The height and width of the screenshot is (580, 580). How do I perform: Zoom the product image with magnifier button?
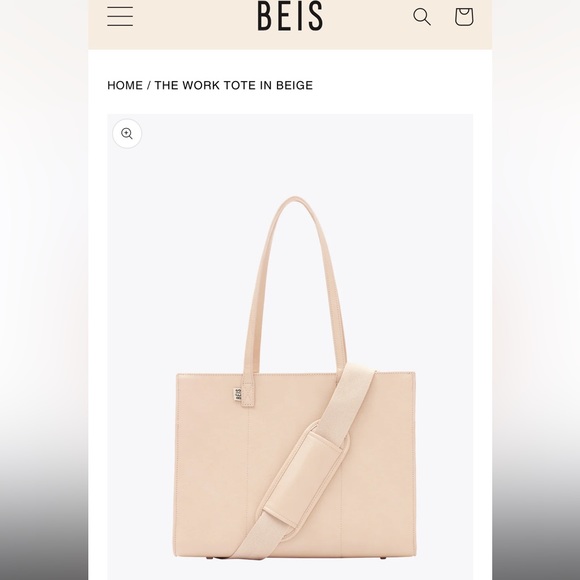127,134
